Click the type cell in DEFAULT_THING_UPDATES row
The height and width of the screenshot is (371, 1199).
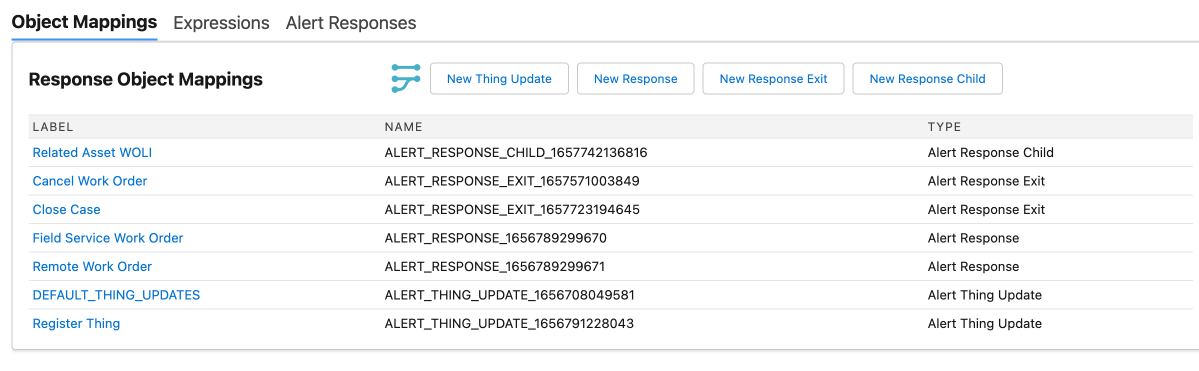point(985,295)
